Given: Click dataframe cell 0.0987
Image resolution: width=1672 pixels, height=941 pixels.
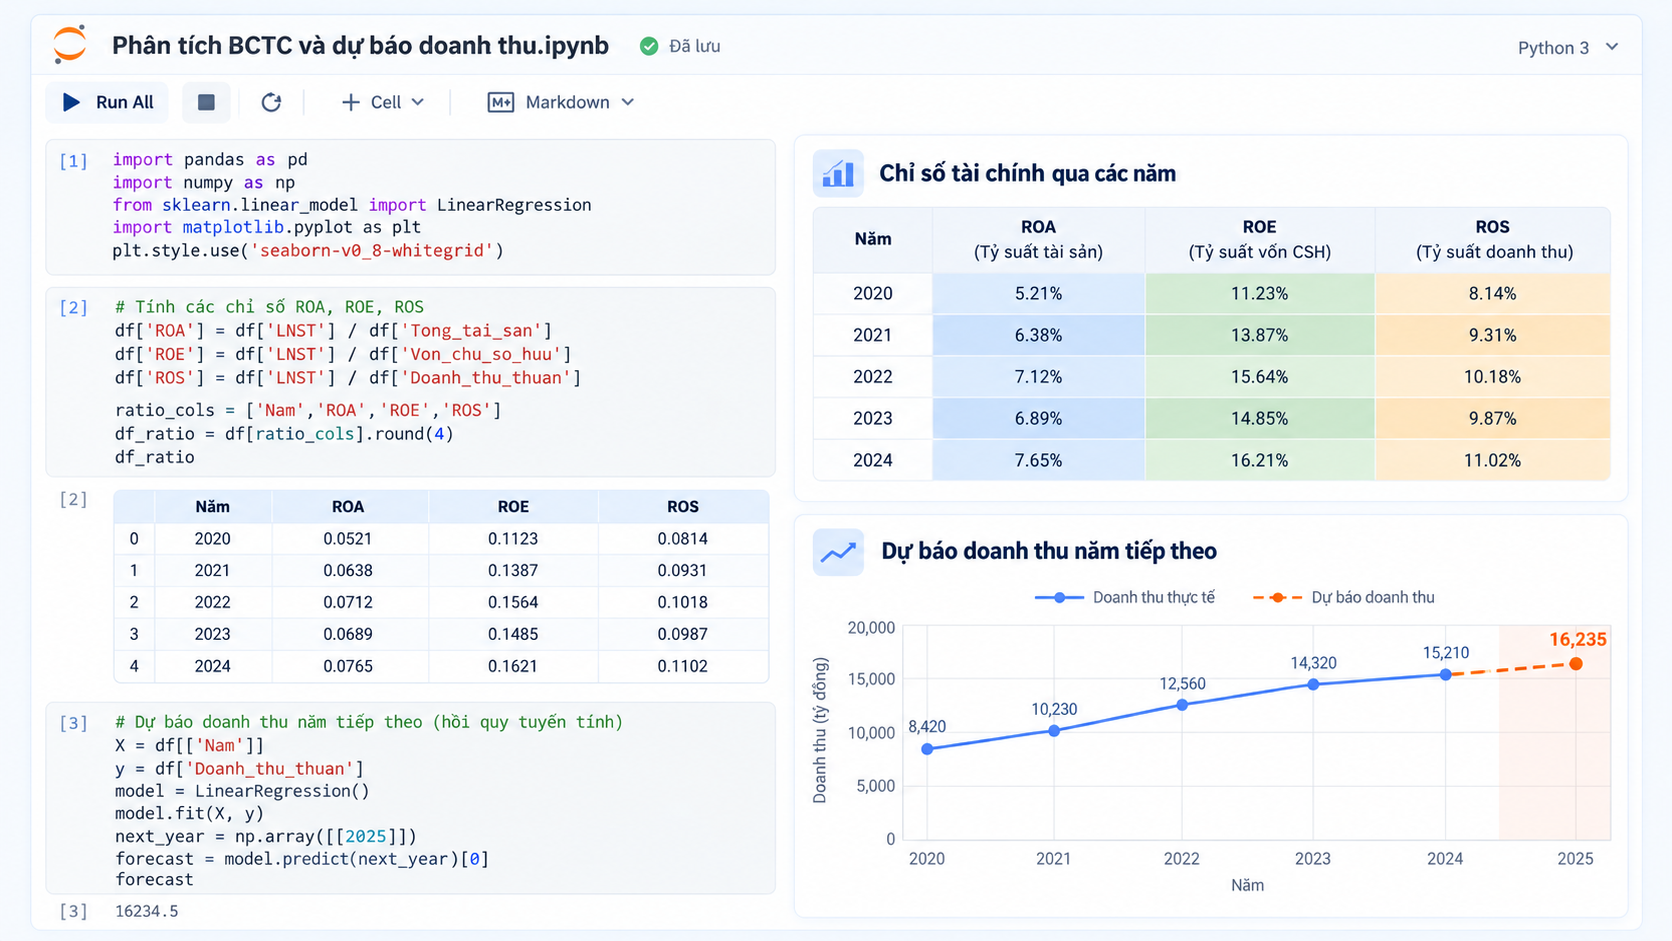Looking at the screenshot, I should click(683, 634).
